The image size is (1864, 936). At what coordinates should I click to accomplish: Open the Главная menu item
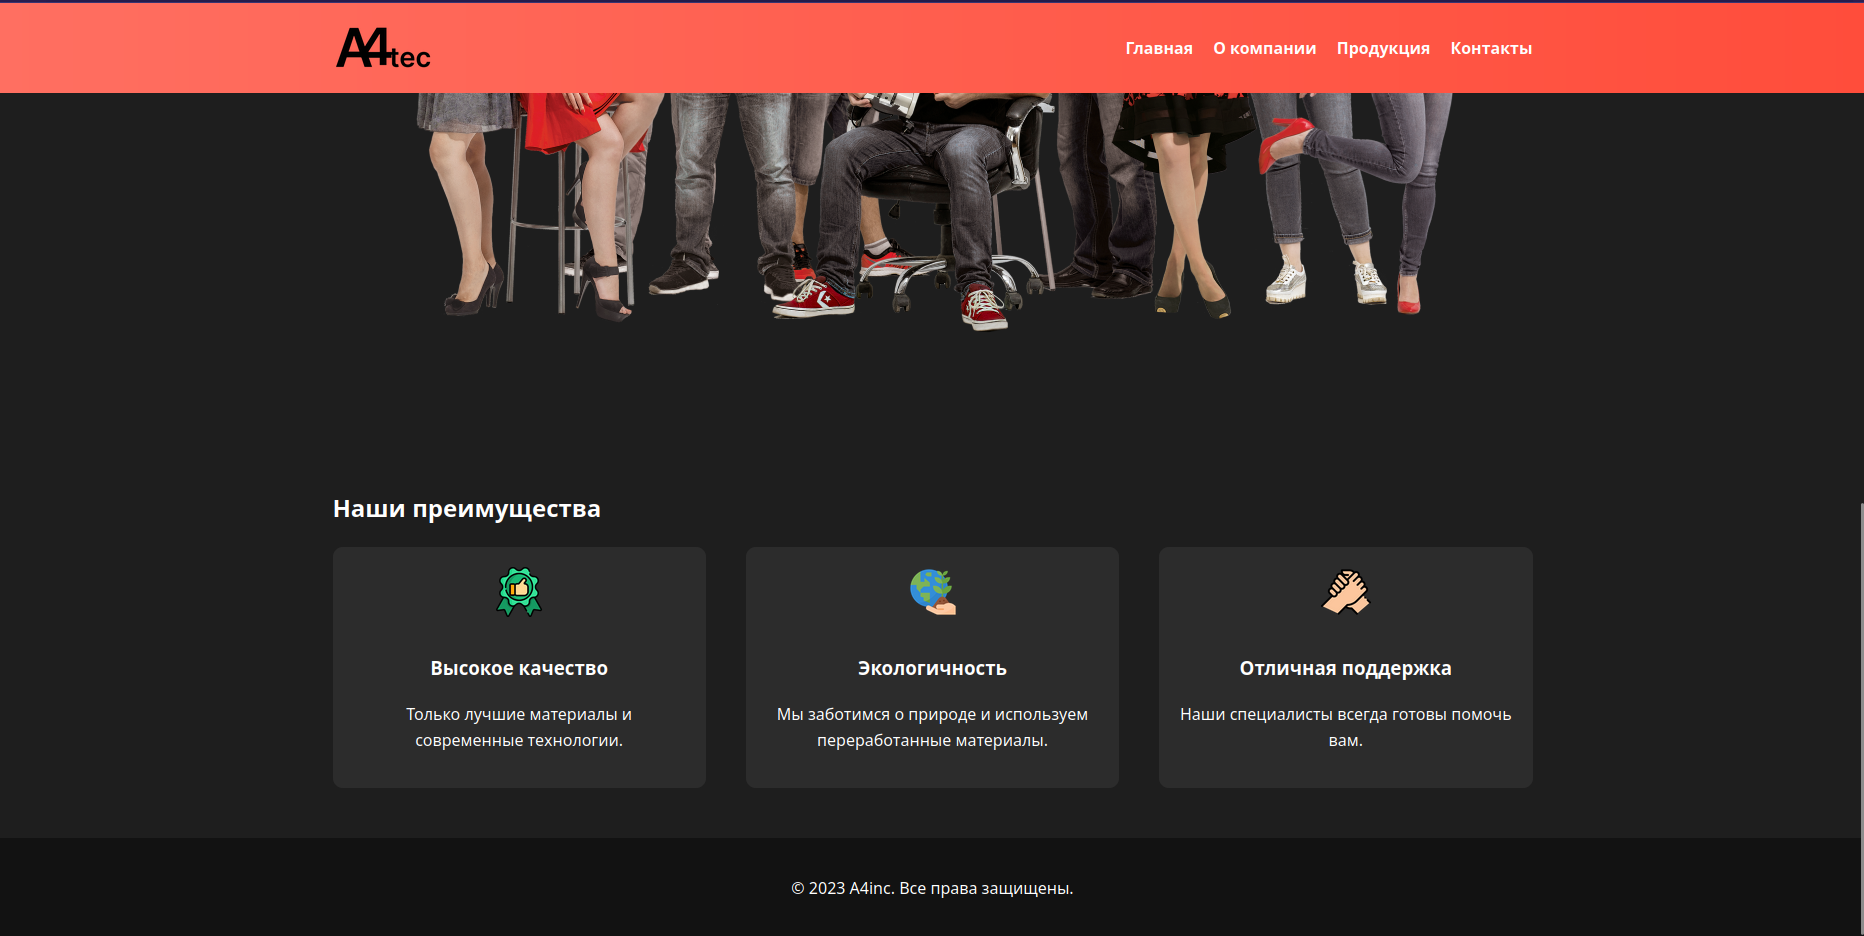(x=1158, y=48)
